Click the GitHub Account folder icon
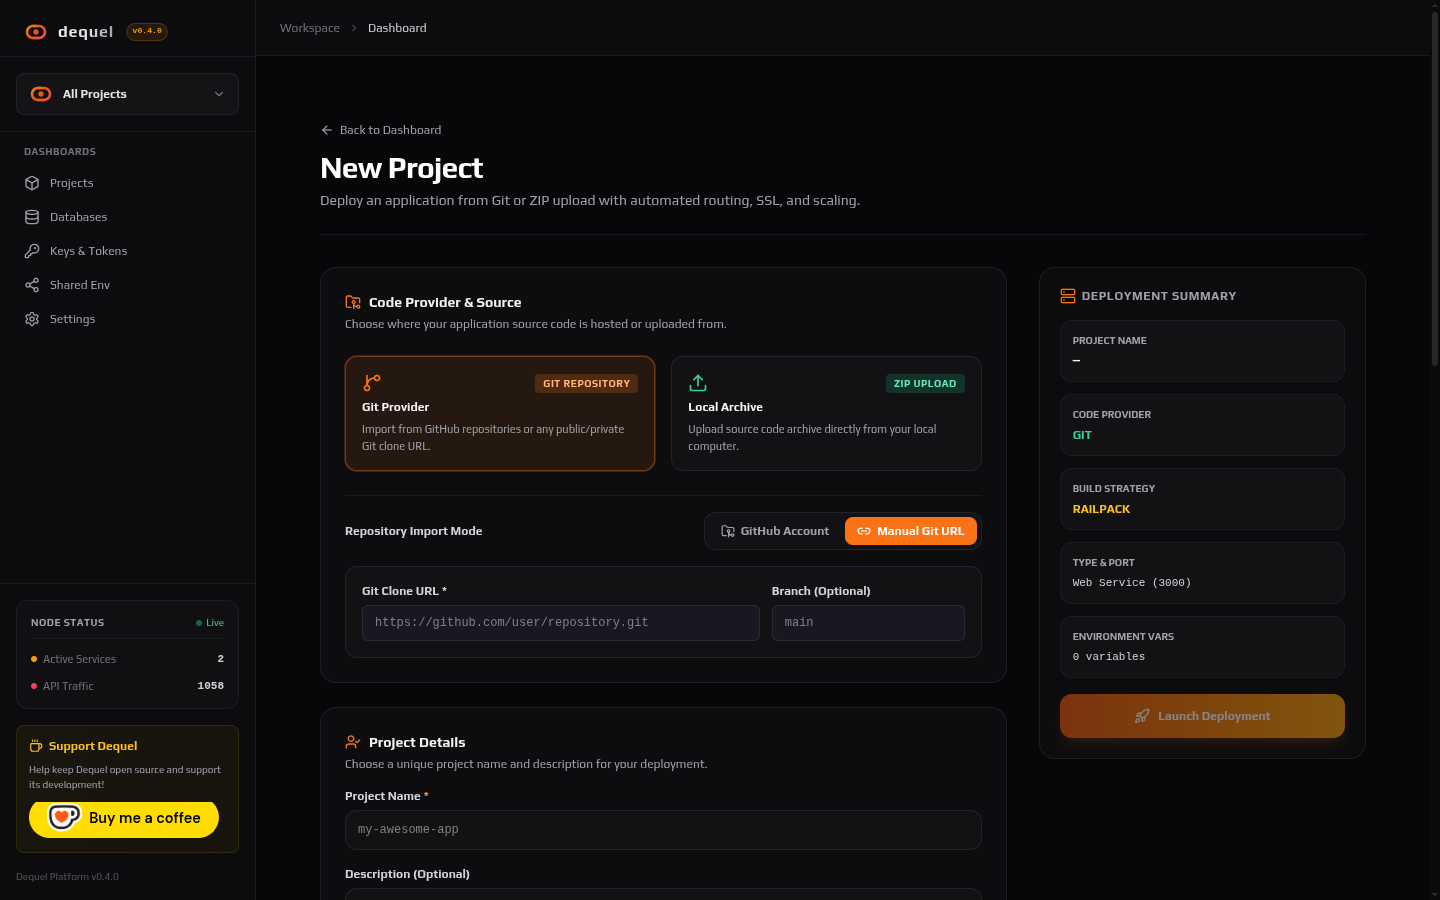 click(x=728, y=531)
